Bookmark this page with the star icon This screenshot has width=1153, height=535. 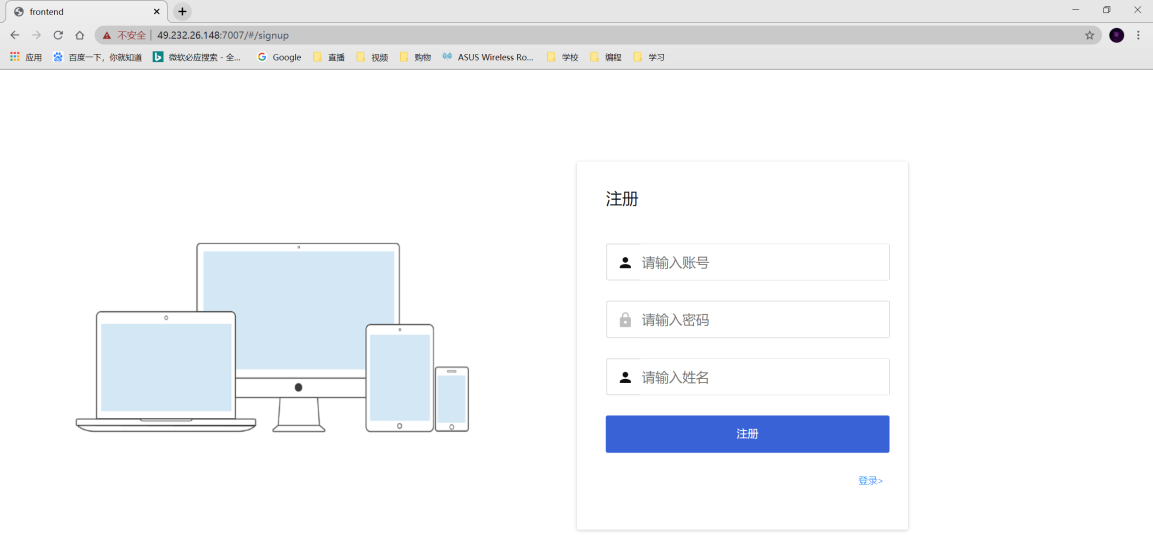(1089, 35)
